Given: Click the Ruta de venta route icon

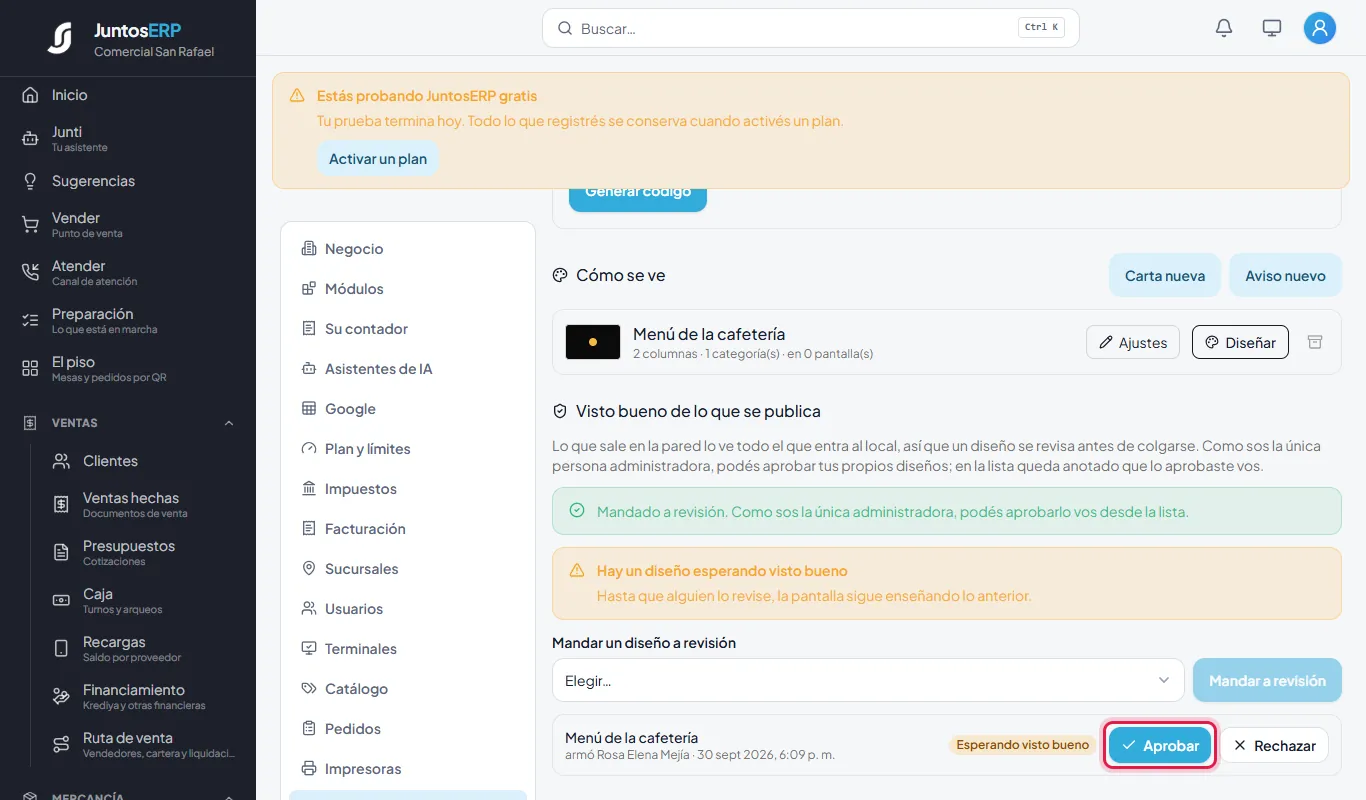Looking at the screenshot, I should coord(61,745).
